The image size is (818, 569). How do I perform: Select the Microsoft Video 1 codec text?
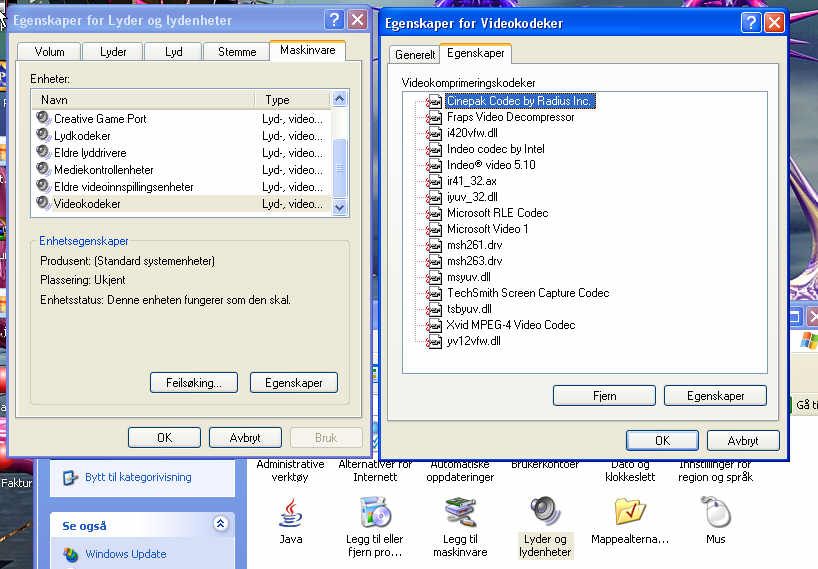click(487, 229)
